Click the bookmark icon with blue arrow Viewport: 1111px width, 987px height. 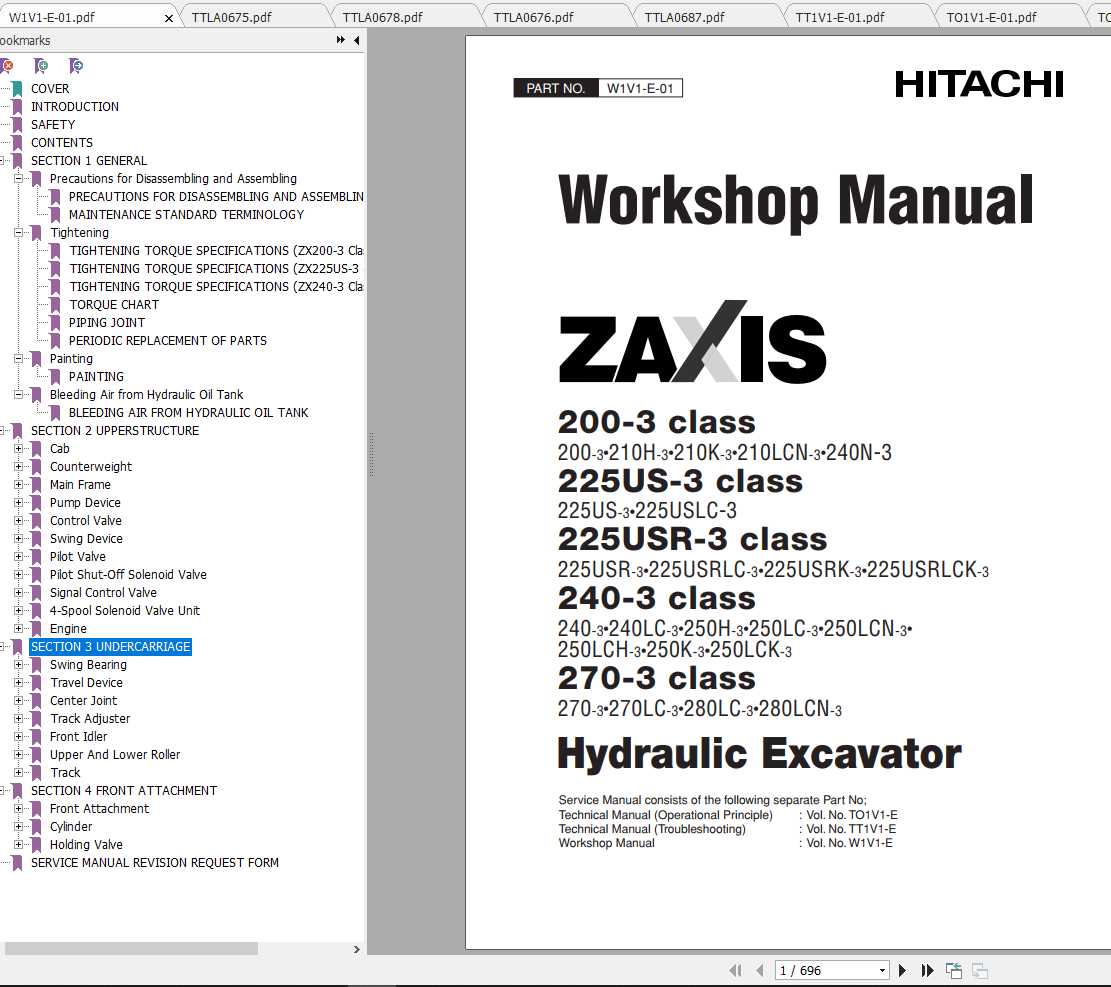click(76, 66)
